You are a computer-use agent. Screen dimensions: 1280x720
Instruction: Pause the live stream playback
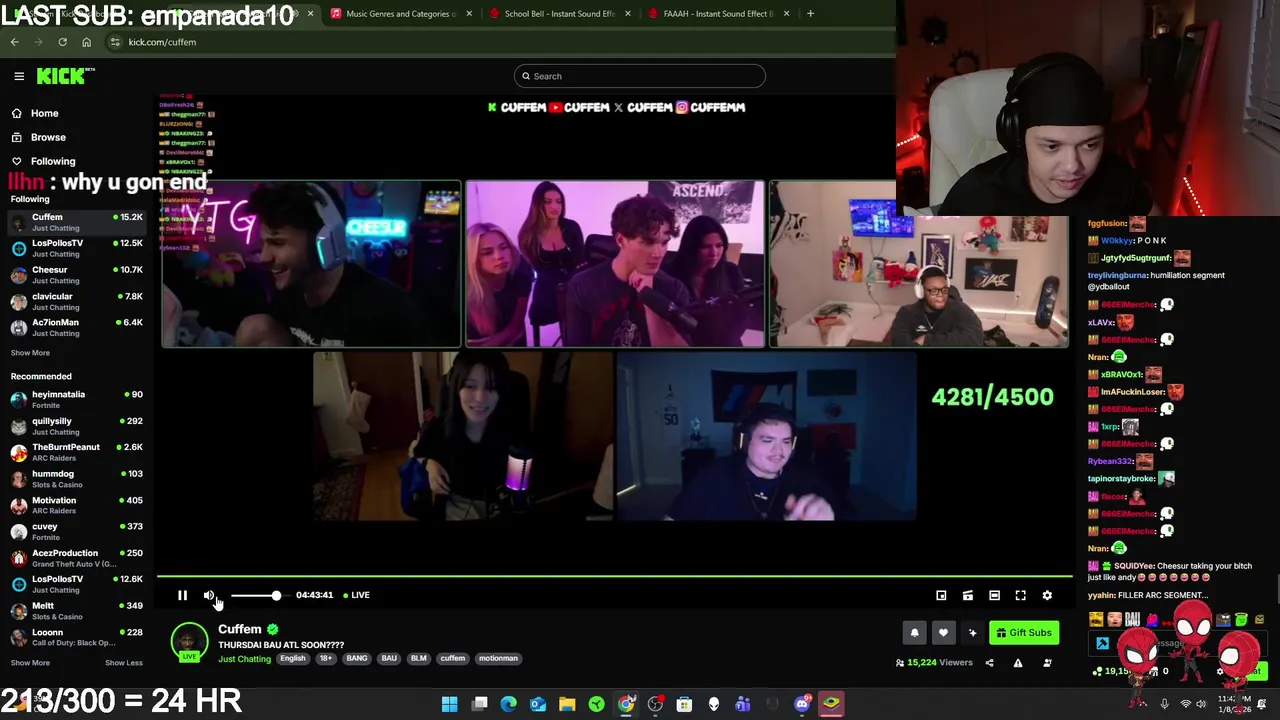point(182,595)
